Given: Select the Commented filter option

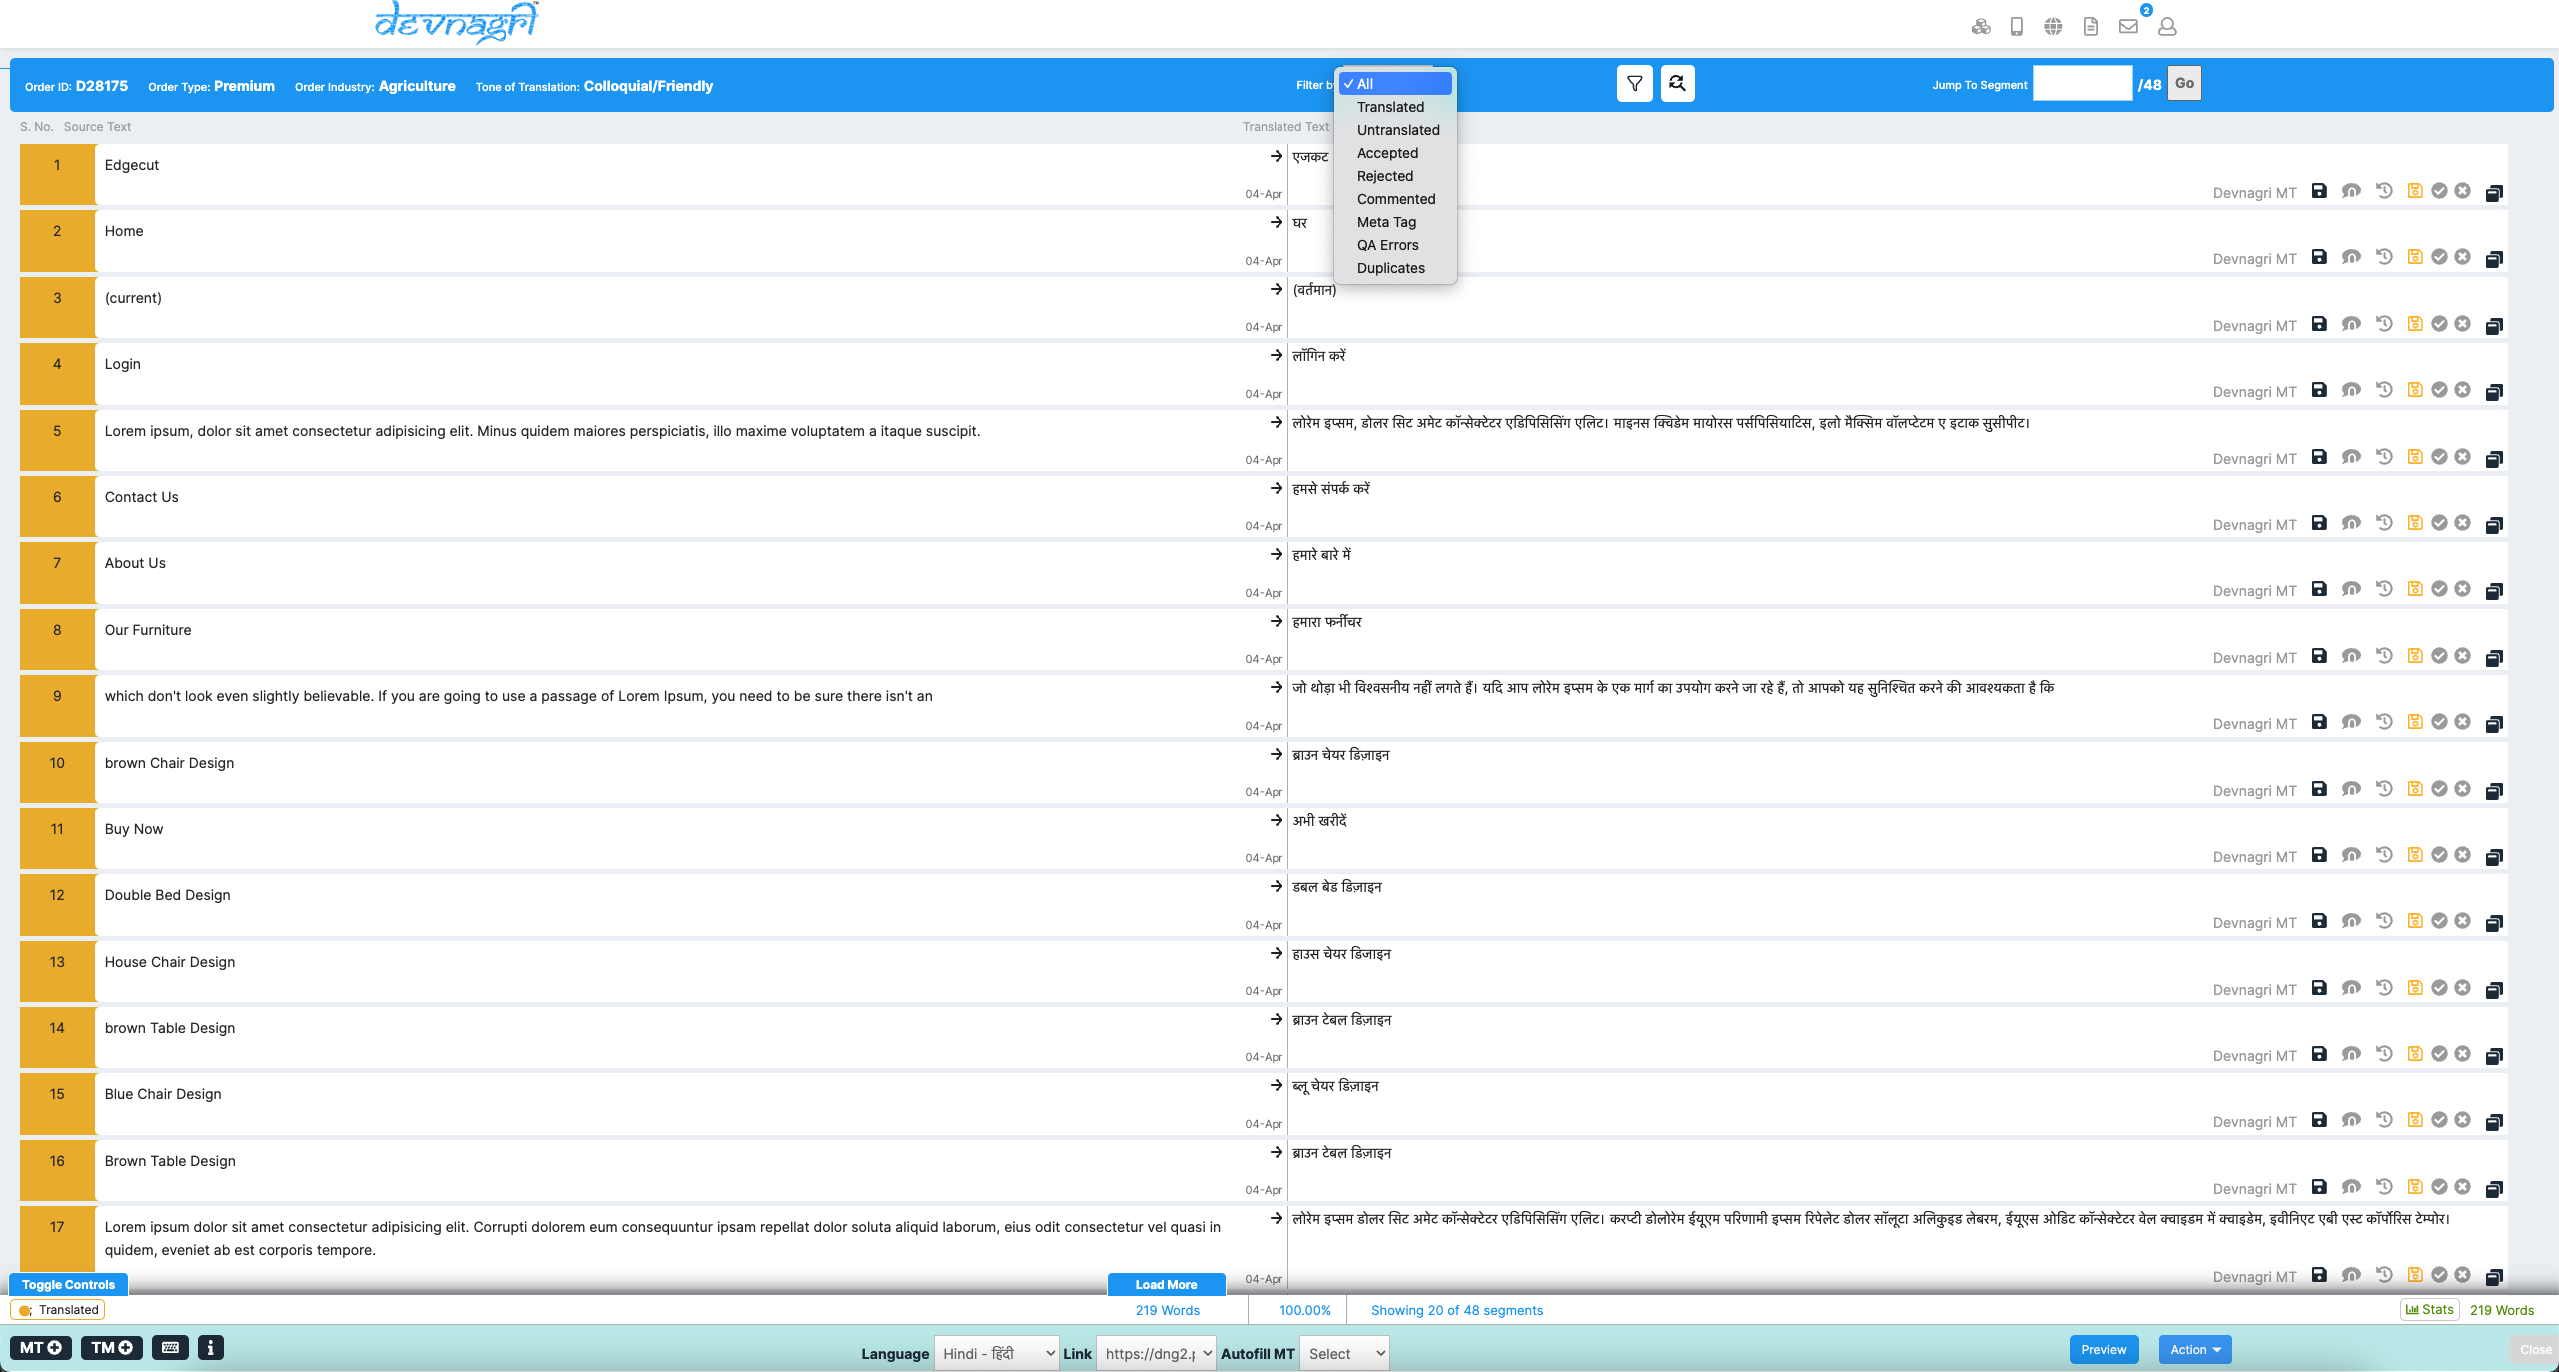Looking at the screenshot, I should click(x=1396, y=199).
